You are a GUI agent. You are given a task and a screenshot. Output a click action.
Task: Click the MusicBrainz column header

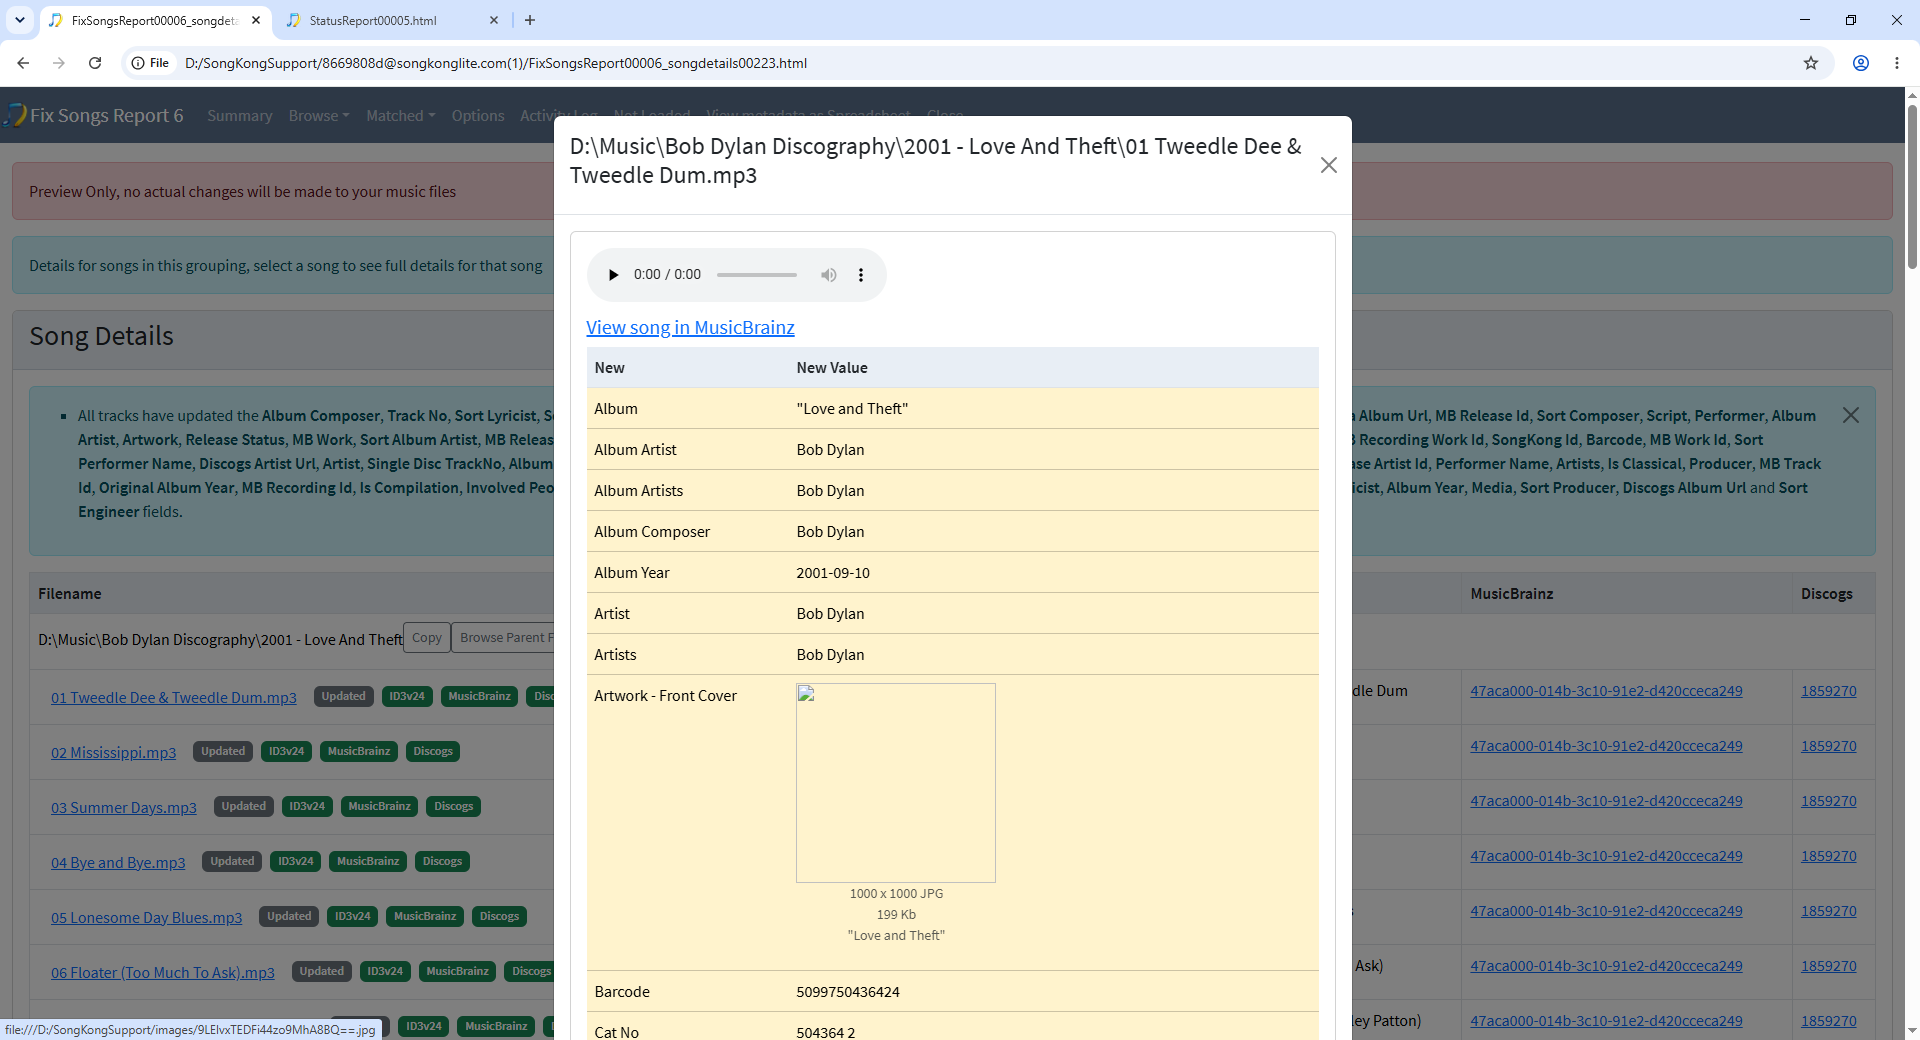[1512, 594]
